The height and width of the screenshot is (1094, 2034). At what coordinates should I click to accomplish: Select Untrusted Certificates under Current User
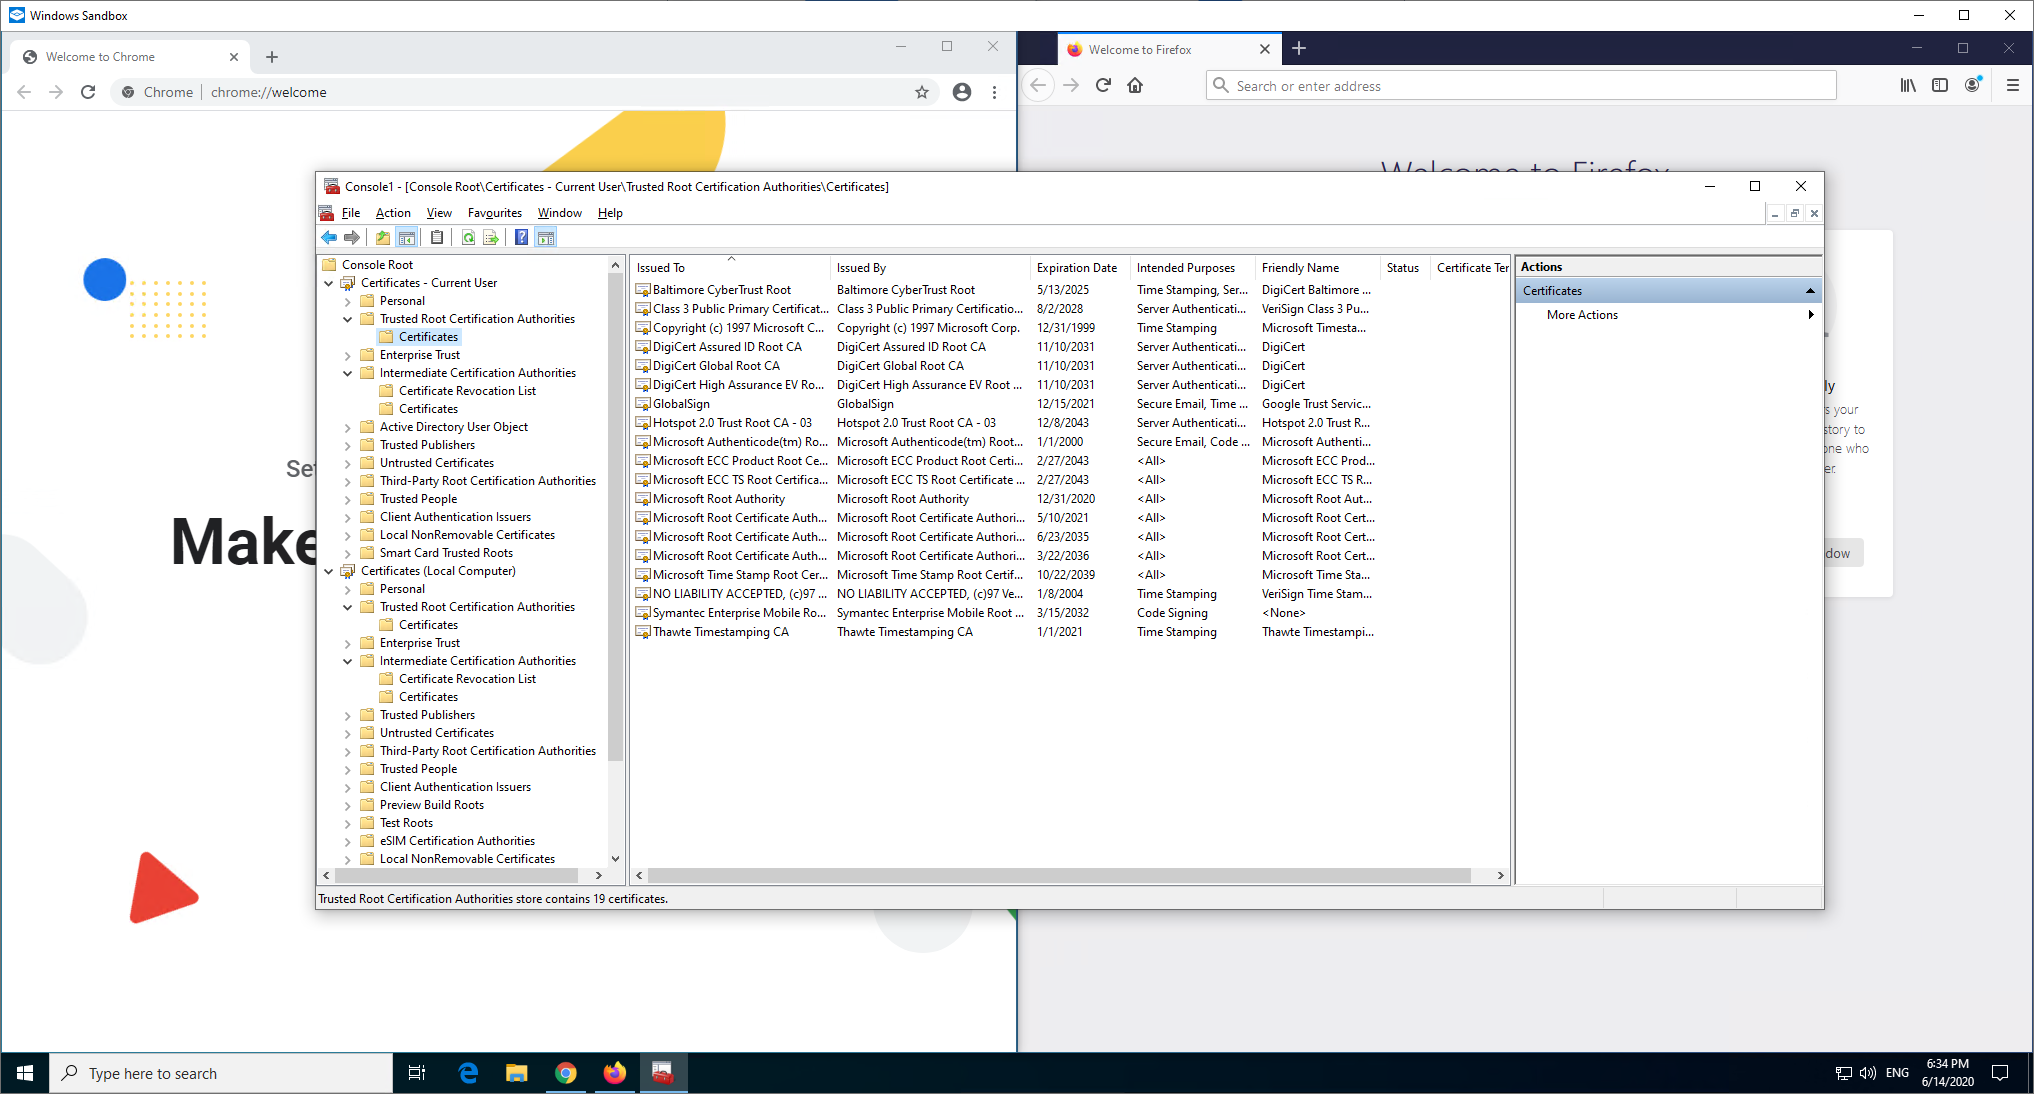(436, 463)
